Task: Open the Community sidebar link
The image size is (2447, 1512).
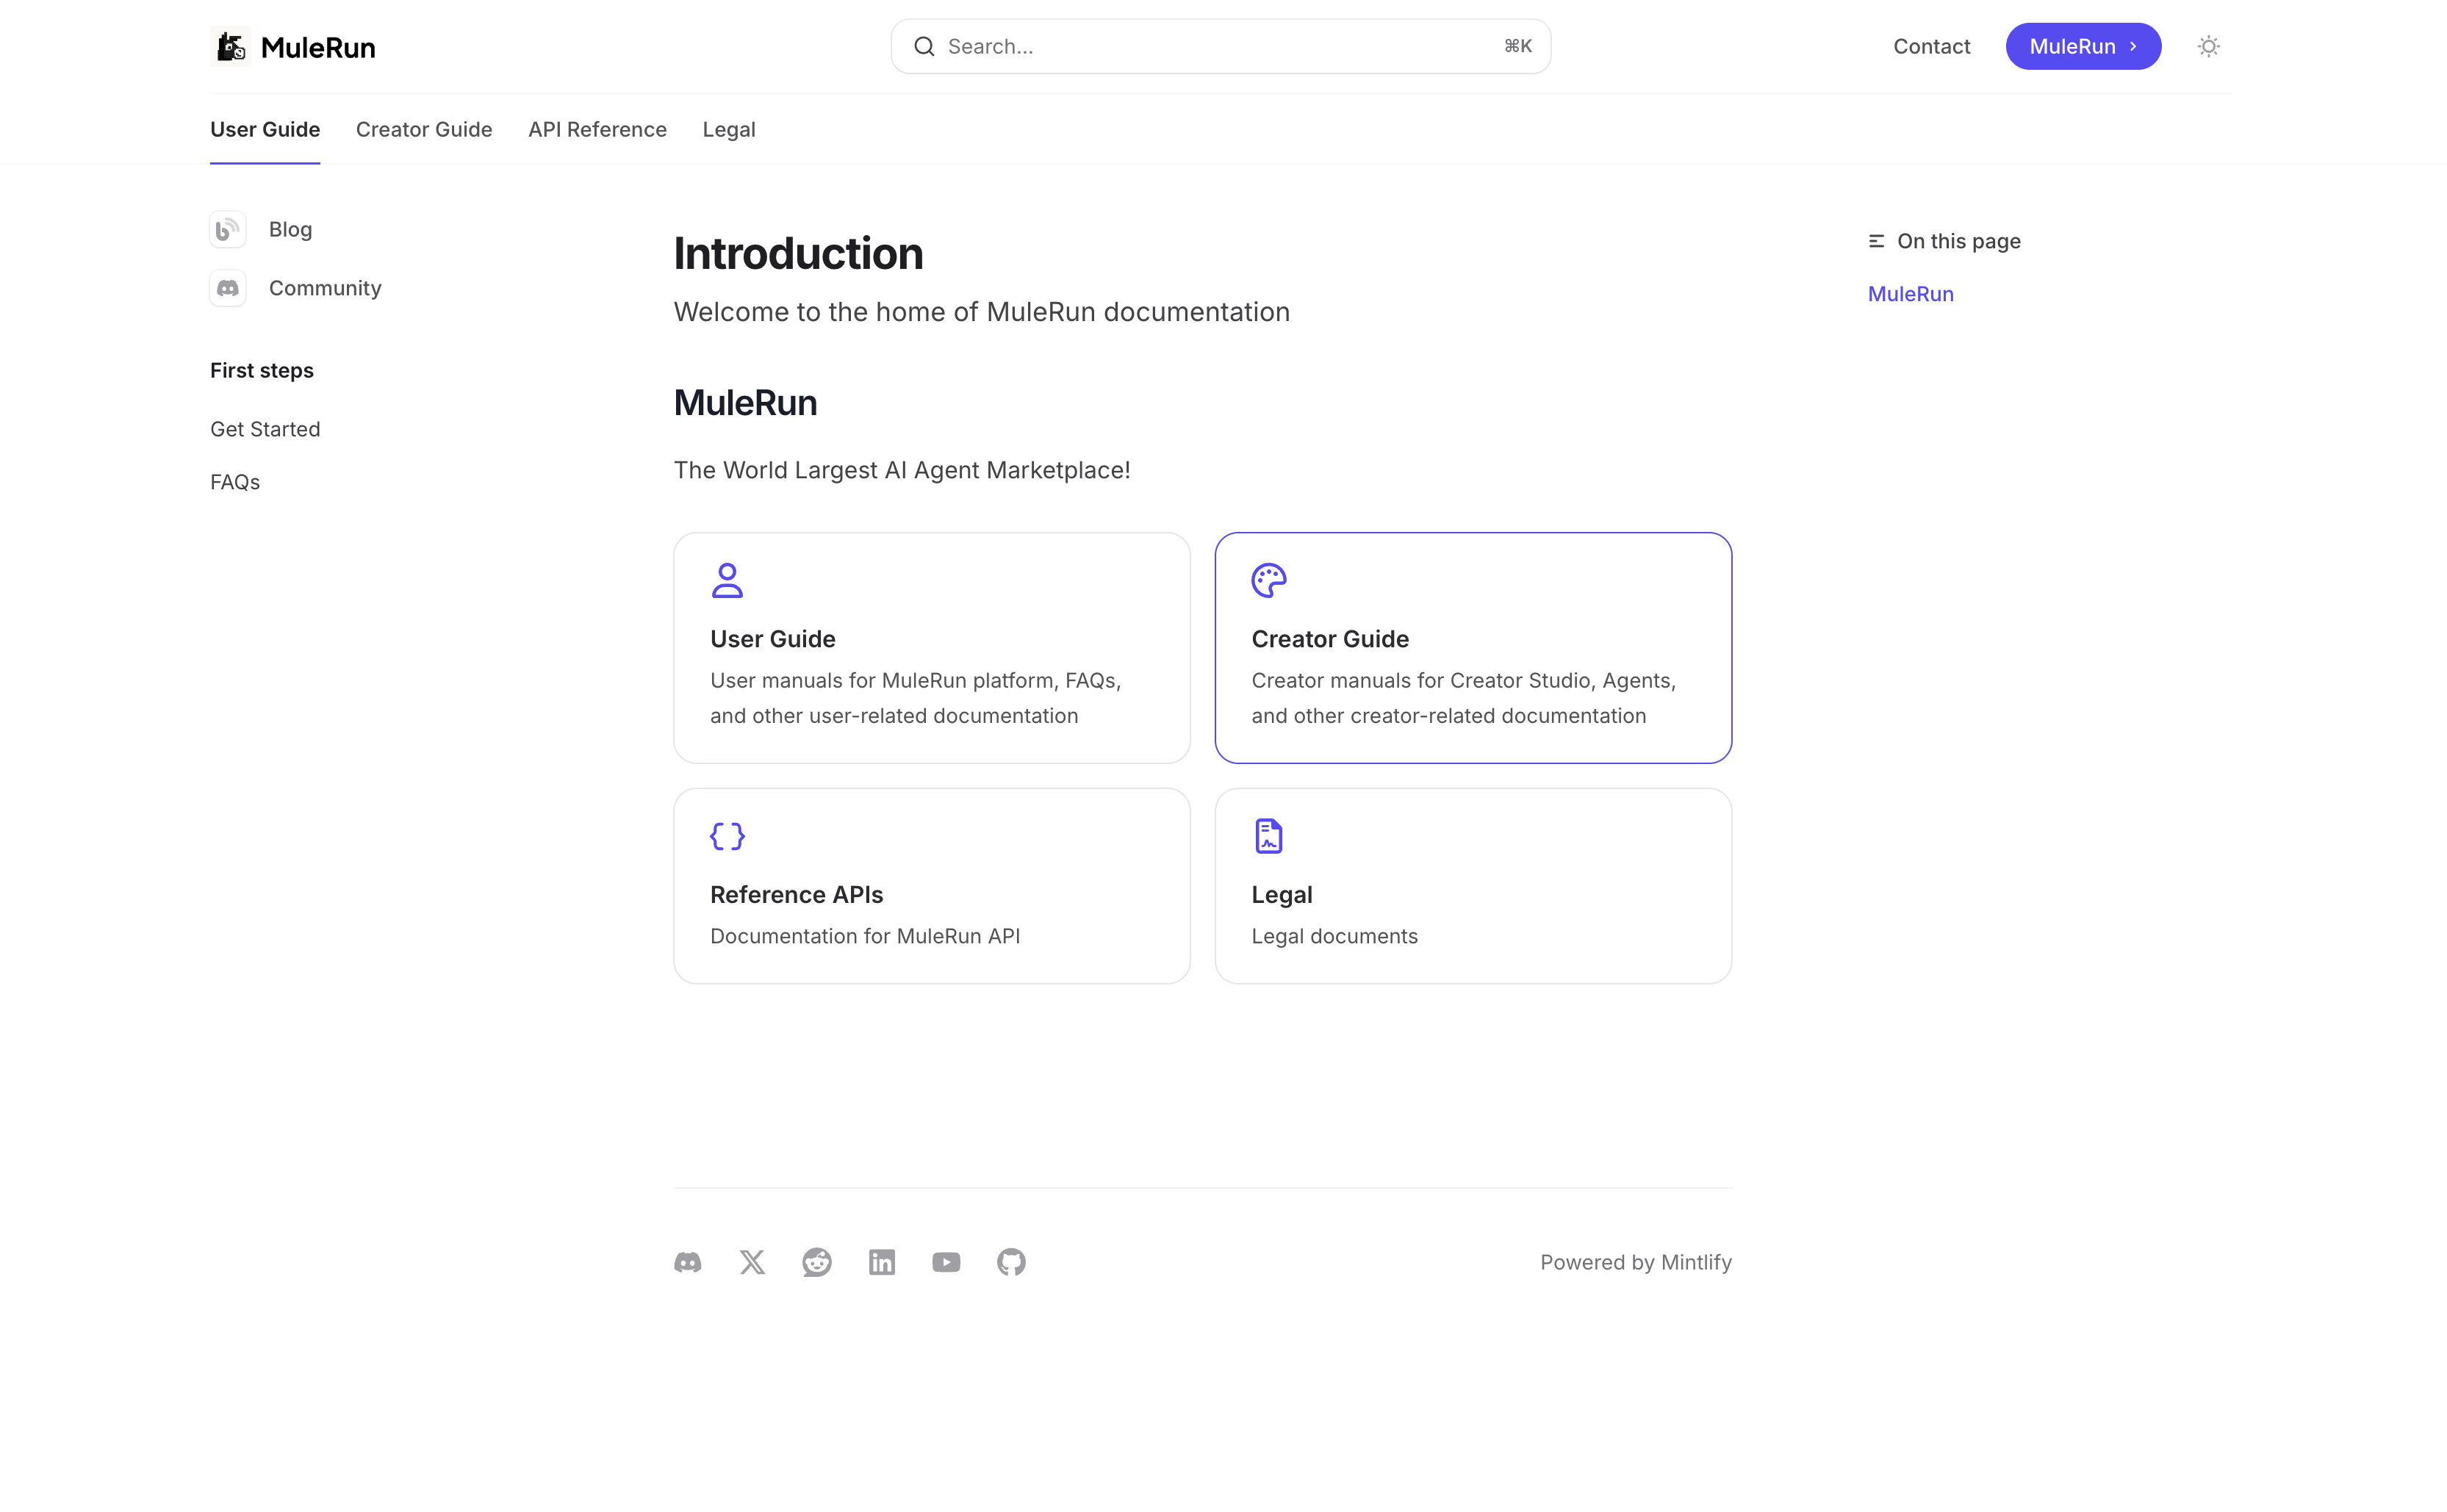Action: [x=325, y=288]
